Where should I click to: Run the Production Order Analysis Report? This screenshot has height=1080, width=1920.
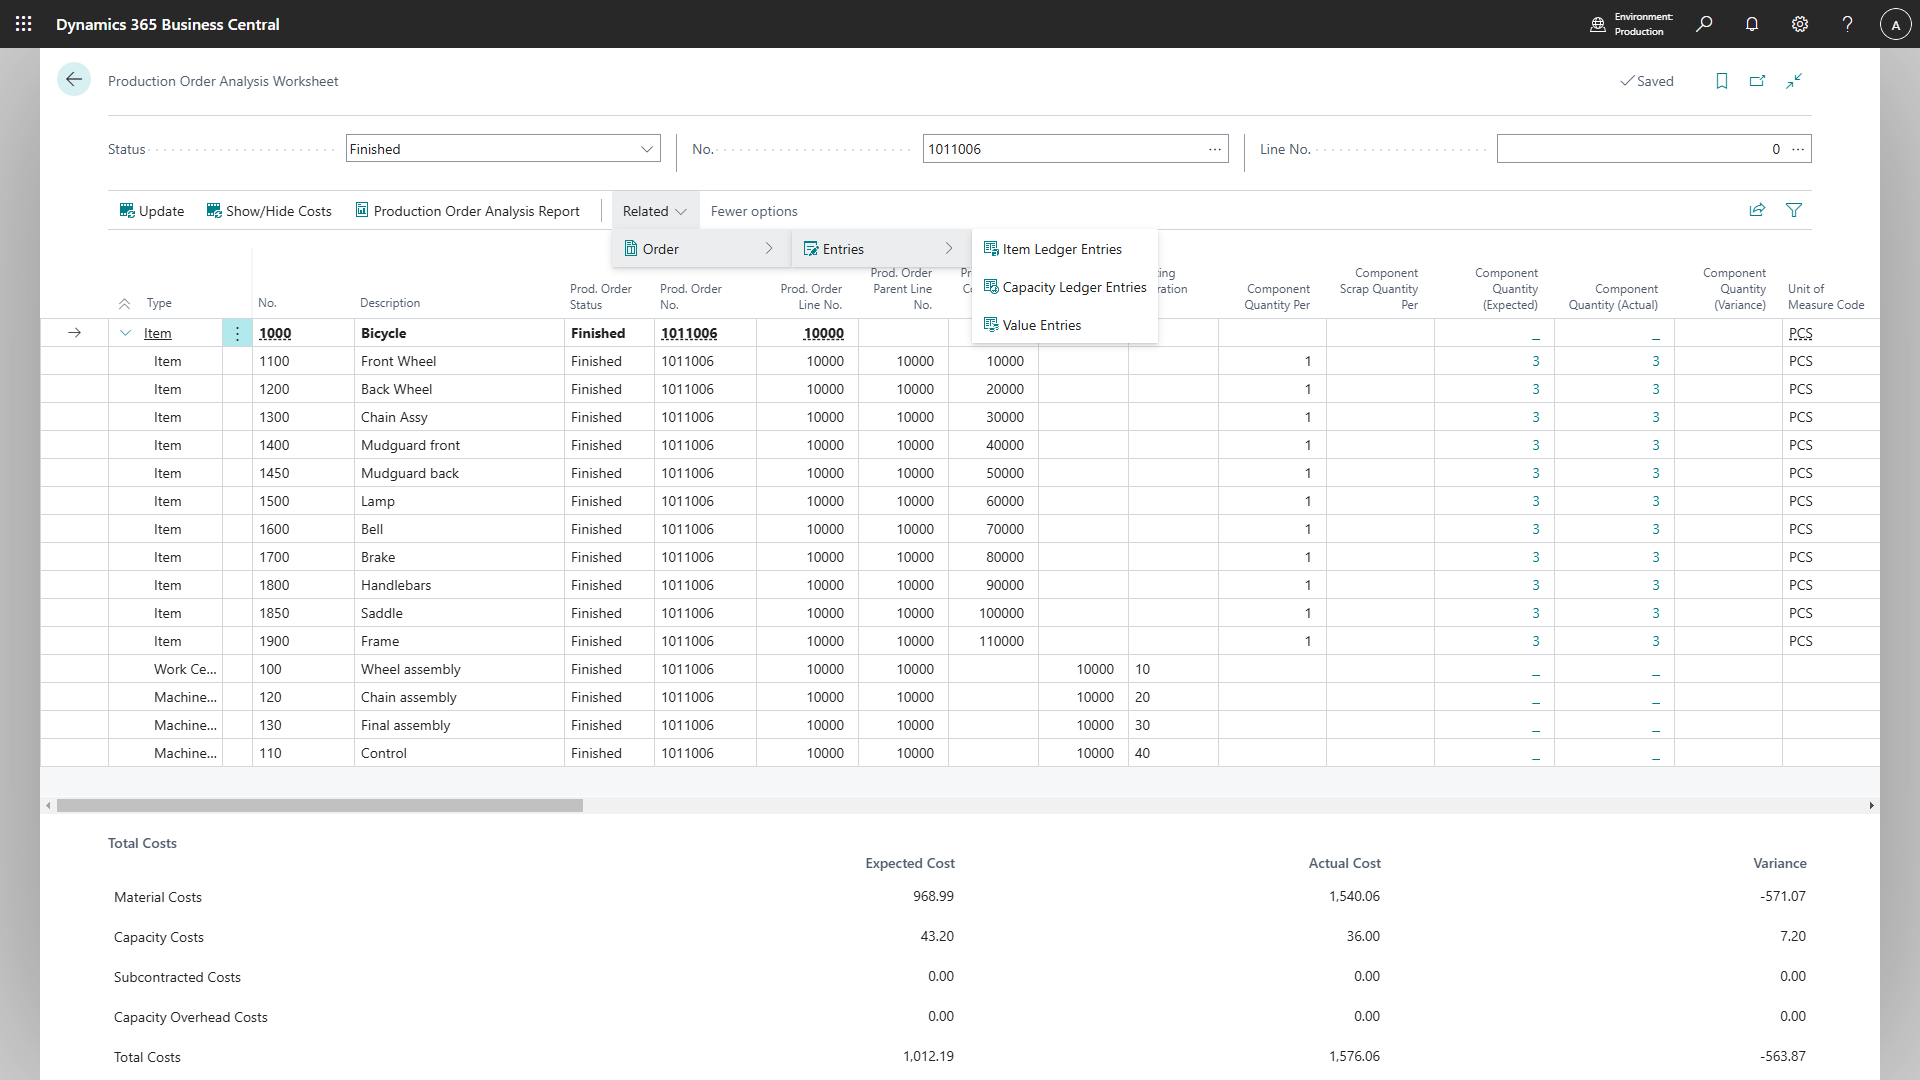[x=467, y=210]
